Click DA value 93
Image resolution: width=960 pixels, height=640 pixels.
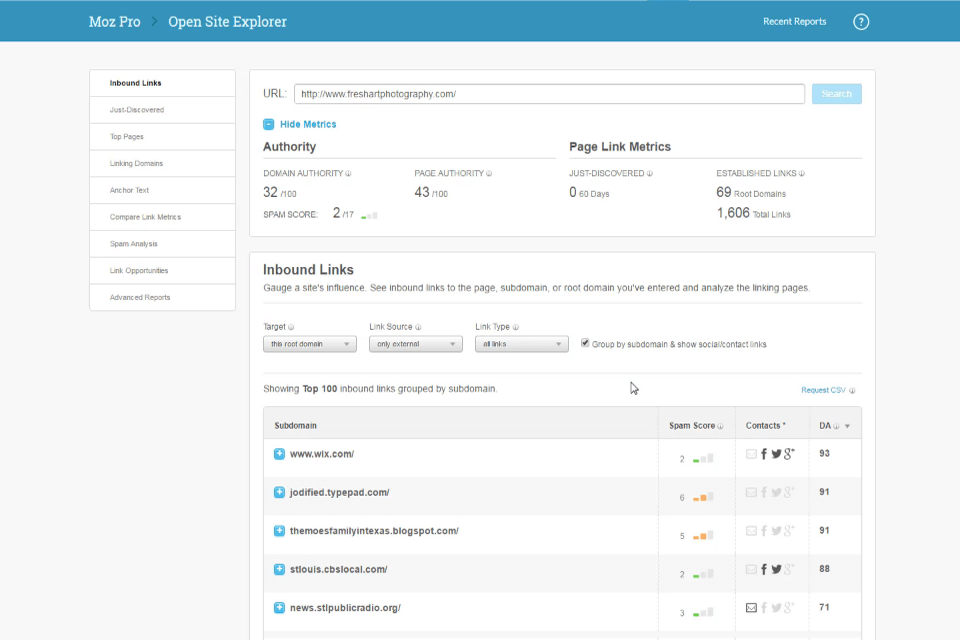(824, 454)
